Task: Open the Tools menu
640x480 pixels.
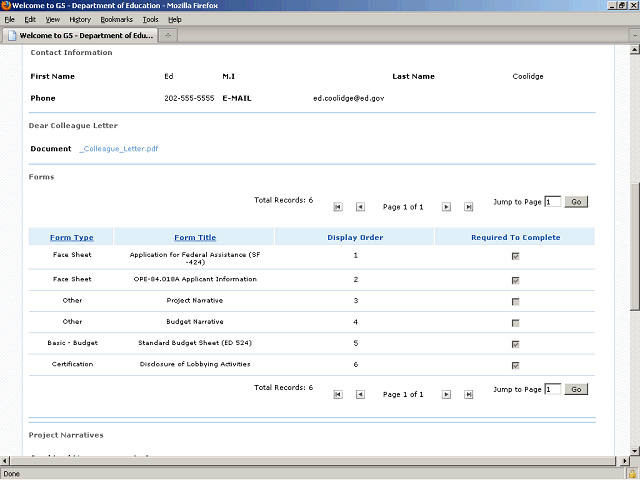Action: click(150, 19)
